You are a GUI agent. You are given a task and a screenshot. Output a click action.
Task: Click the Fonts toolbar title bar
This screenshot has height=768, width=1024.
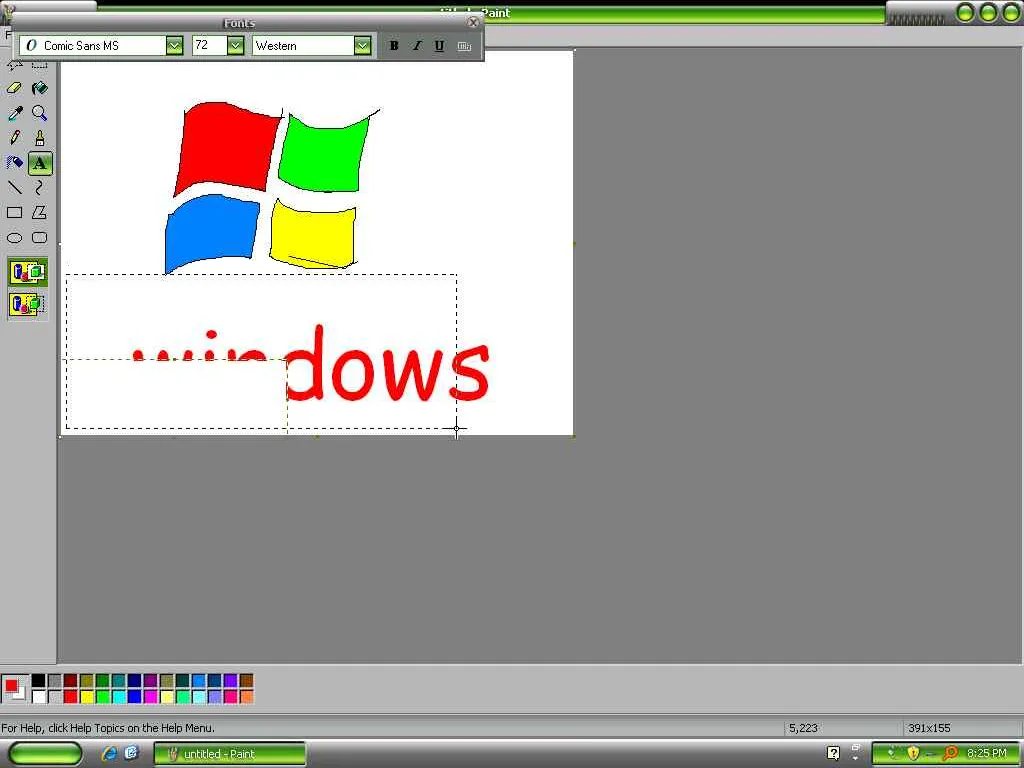pyautogui.click(x=240, y=23)
